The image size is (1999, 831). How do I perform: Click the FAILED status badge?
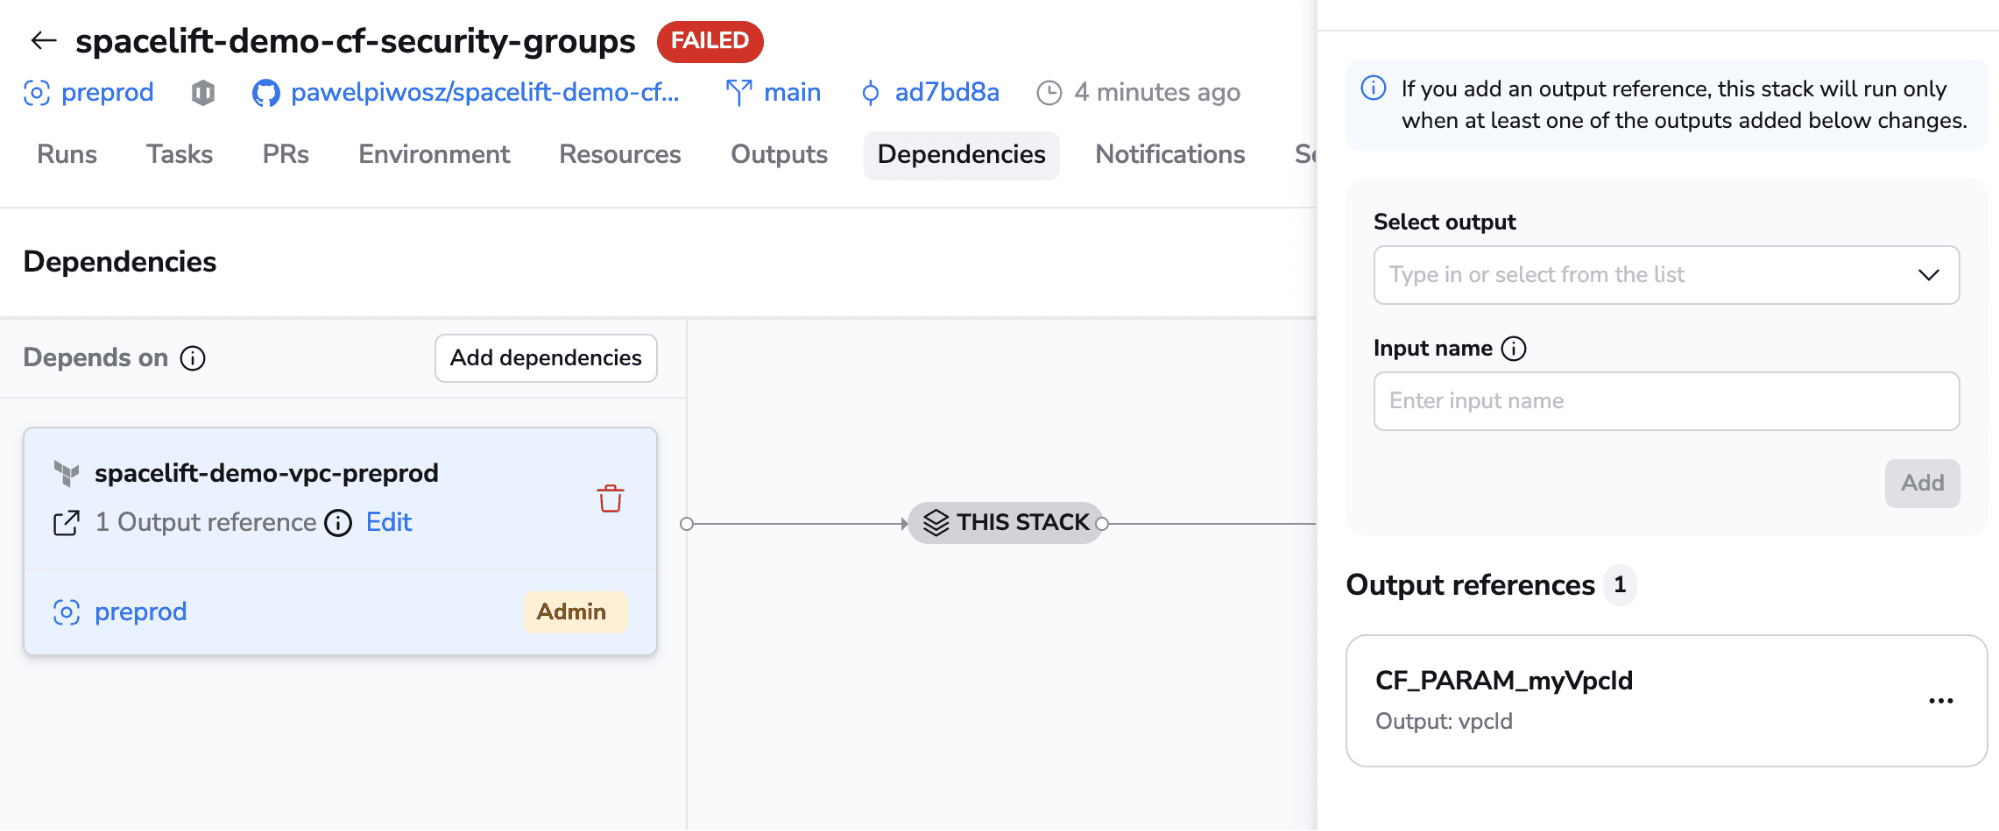coord(710,41)
